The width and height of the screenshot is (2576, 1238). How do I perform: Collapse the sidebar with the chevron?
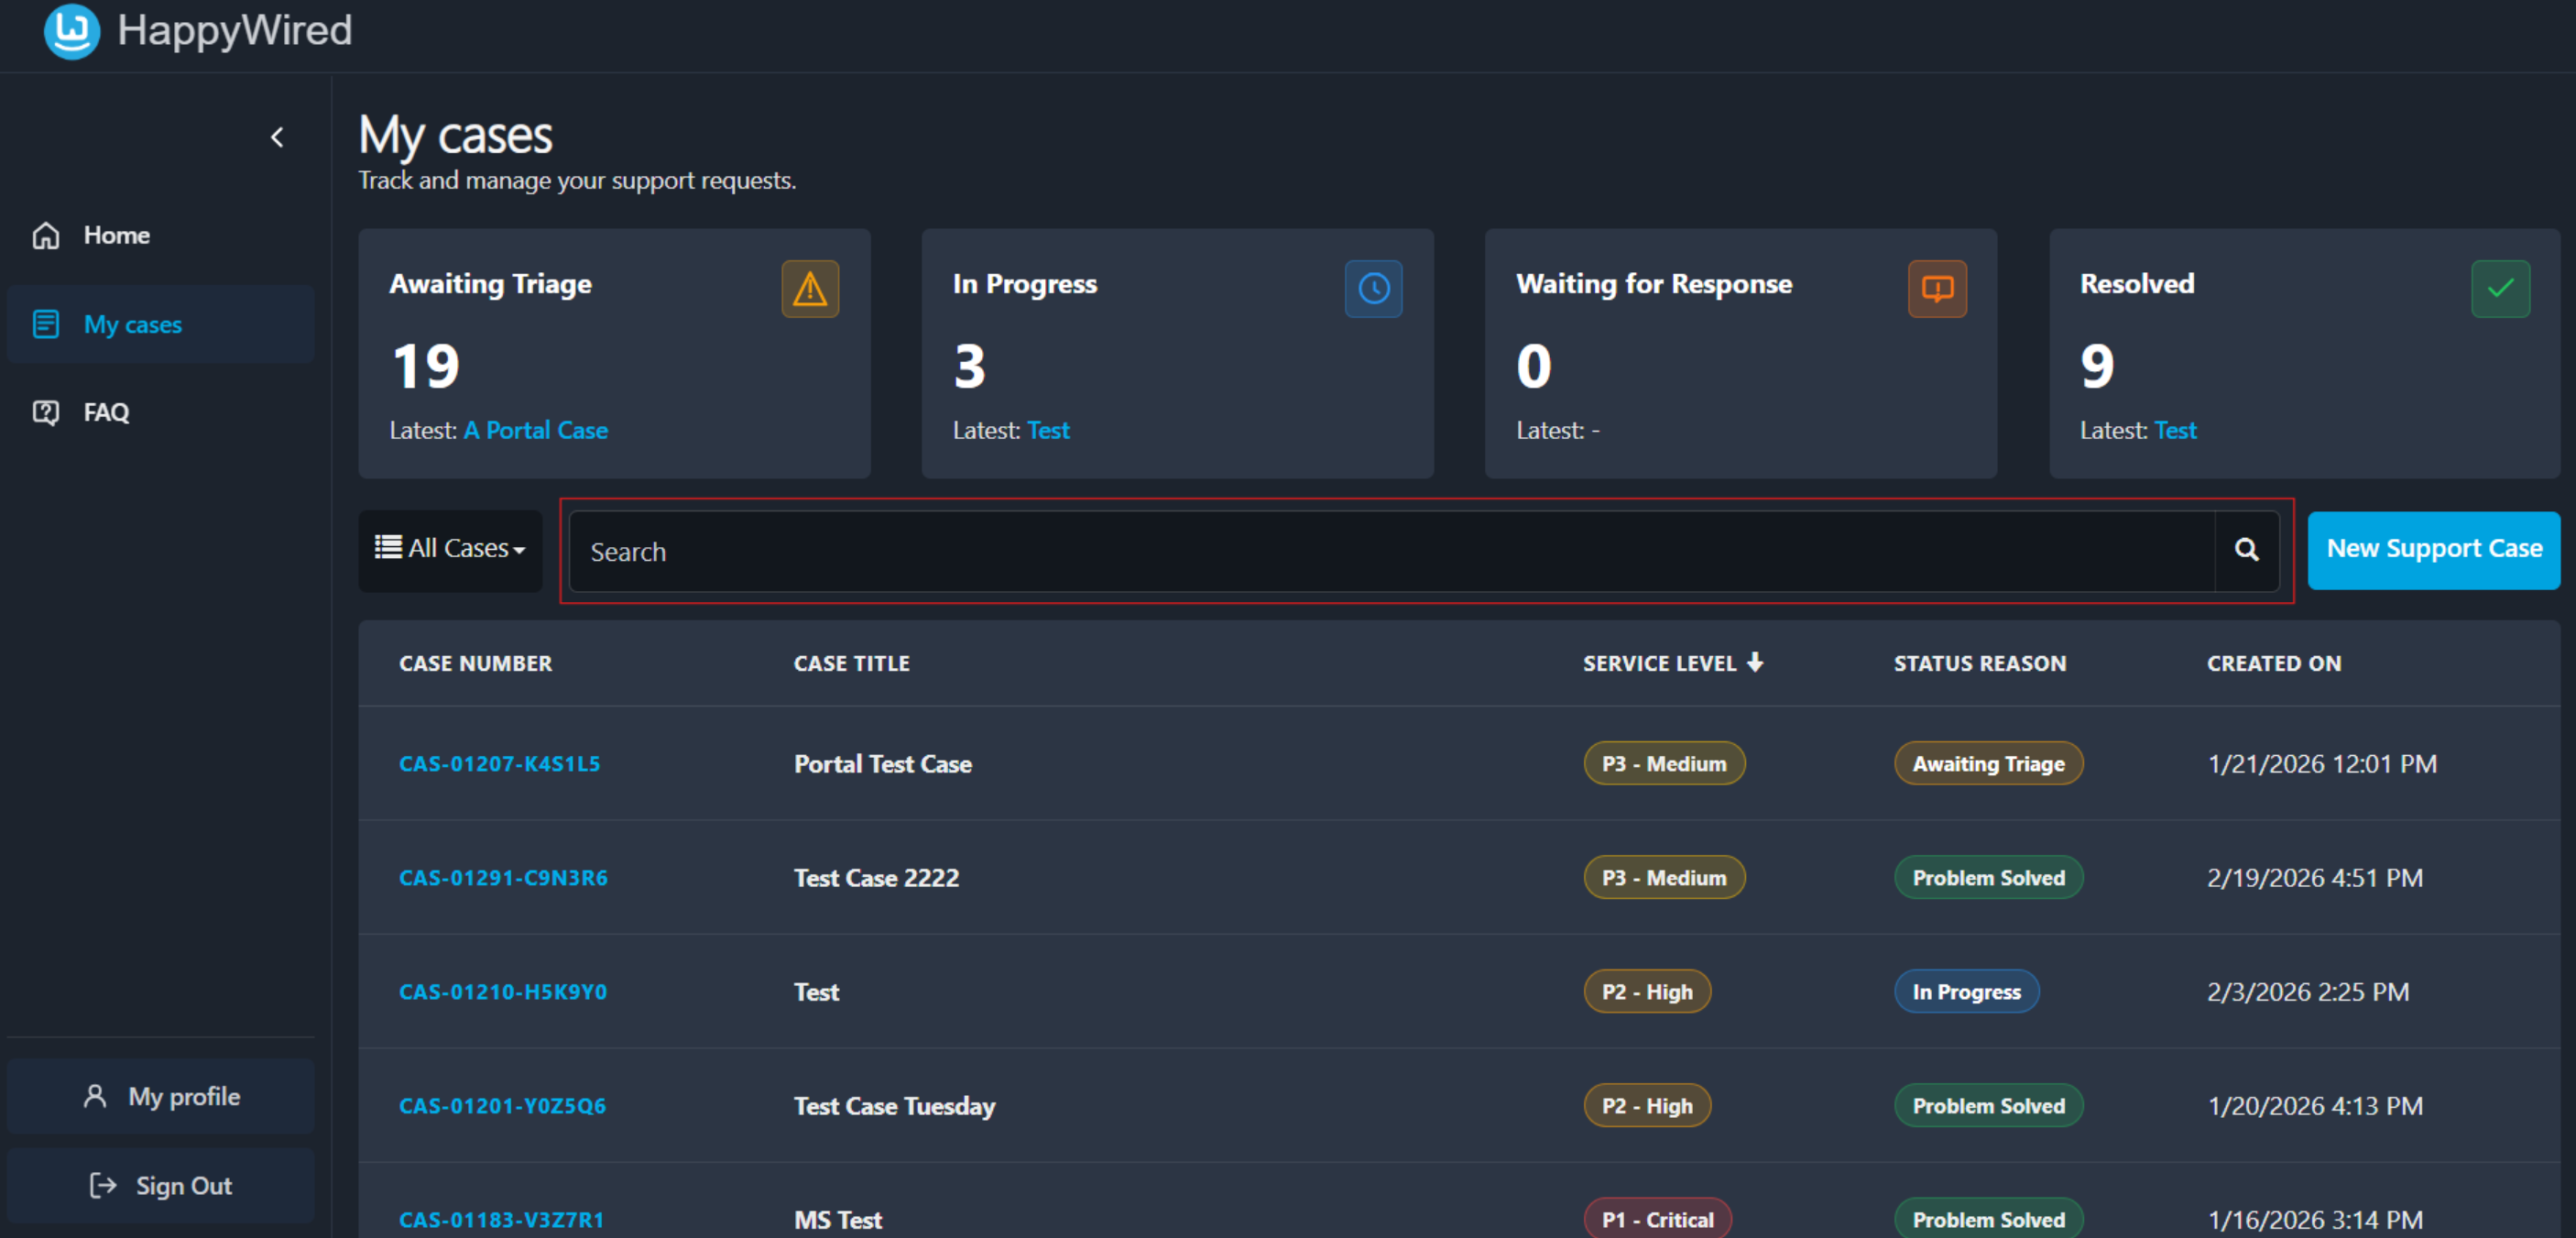pos(277,137)
